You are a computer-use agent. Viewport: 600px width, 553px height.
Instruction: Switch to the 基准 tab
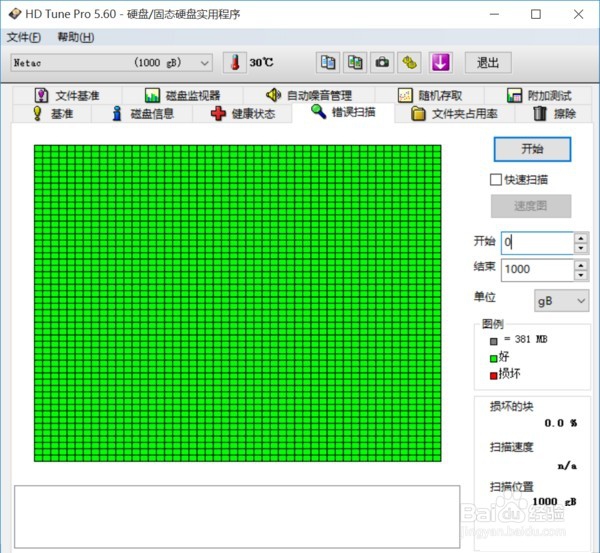pyautogui.click(x=52, y=114)
